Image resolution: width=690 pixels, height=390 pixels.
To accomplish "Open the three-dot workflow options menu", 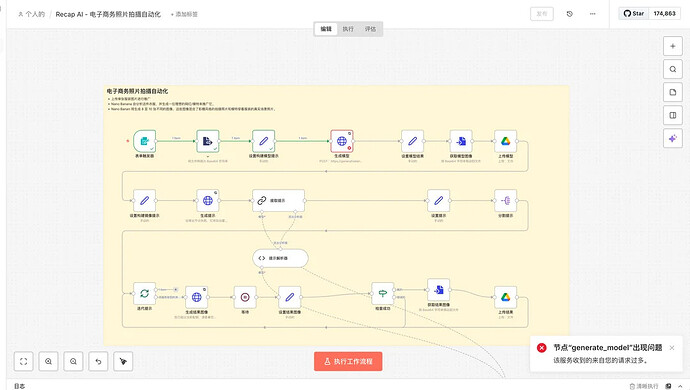I will tap(592, 14).
